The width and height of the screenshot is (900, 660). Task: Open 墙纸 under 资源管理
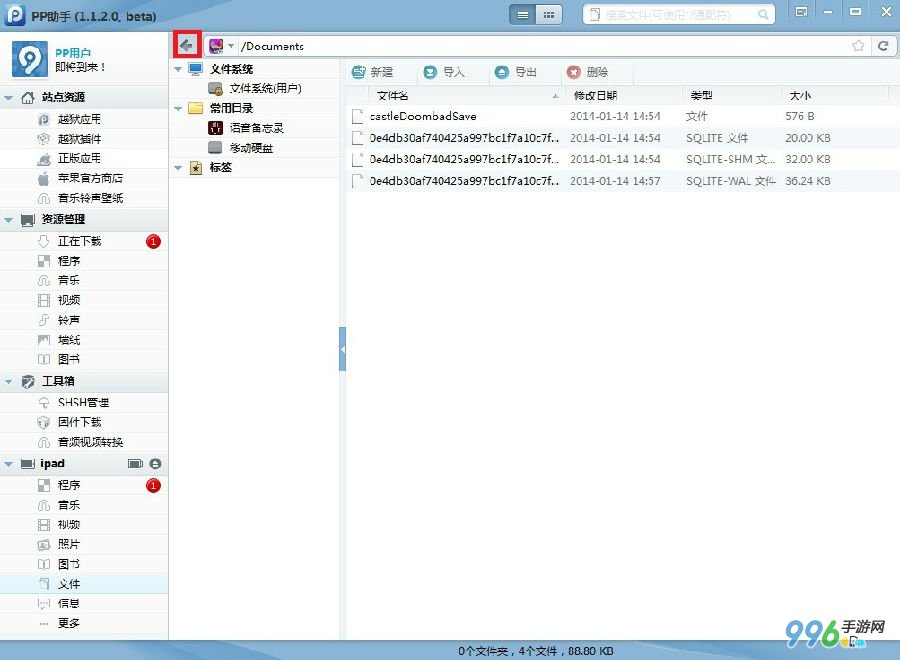coord(84,340)
